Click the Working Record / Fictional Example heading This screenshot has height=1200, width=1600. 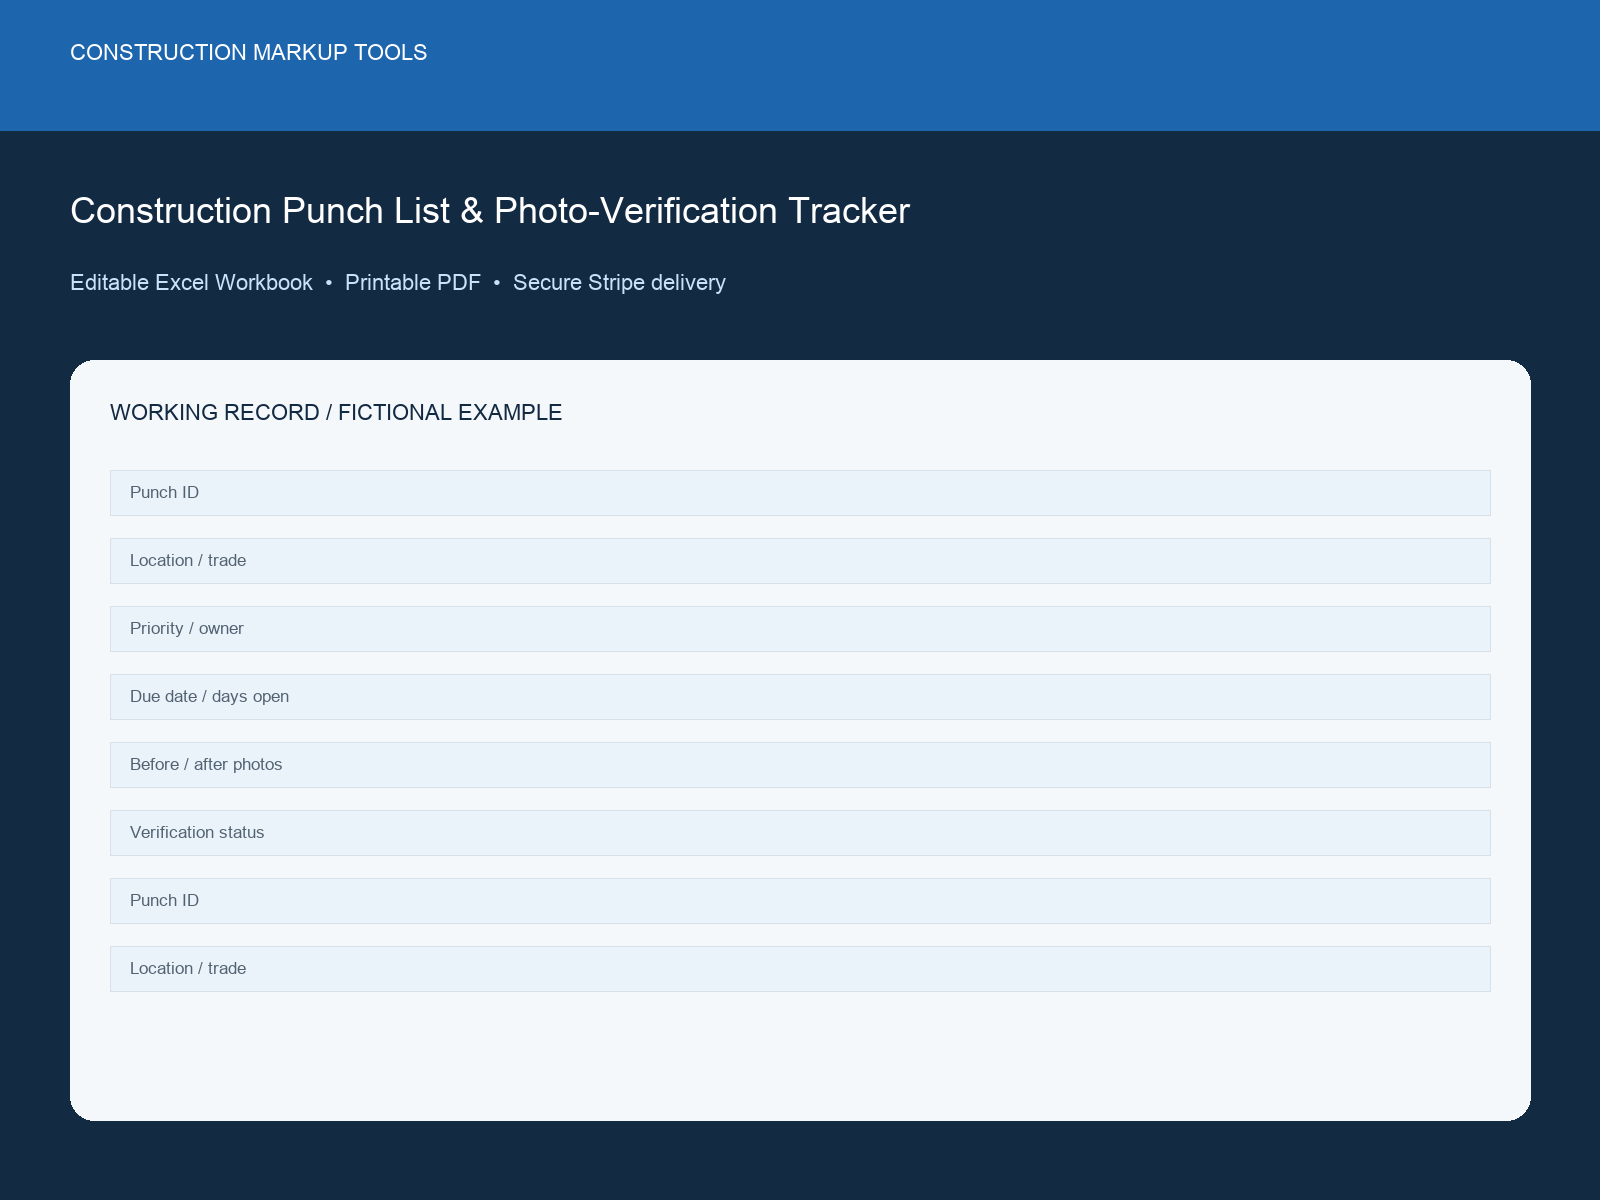pos(336,412)
